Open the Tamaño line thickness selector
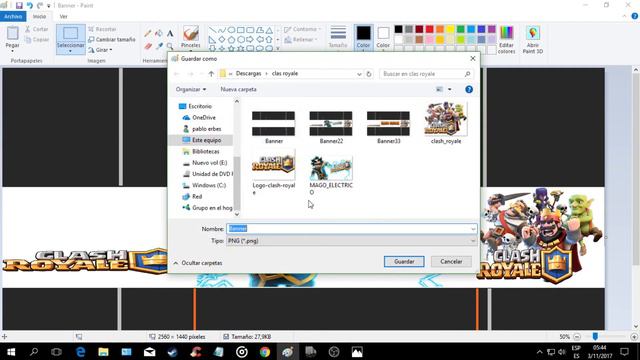Viewport: 640px width, 360px height. pyautogui.click(x=338, y=38)
